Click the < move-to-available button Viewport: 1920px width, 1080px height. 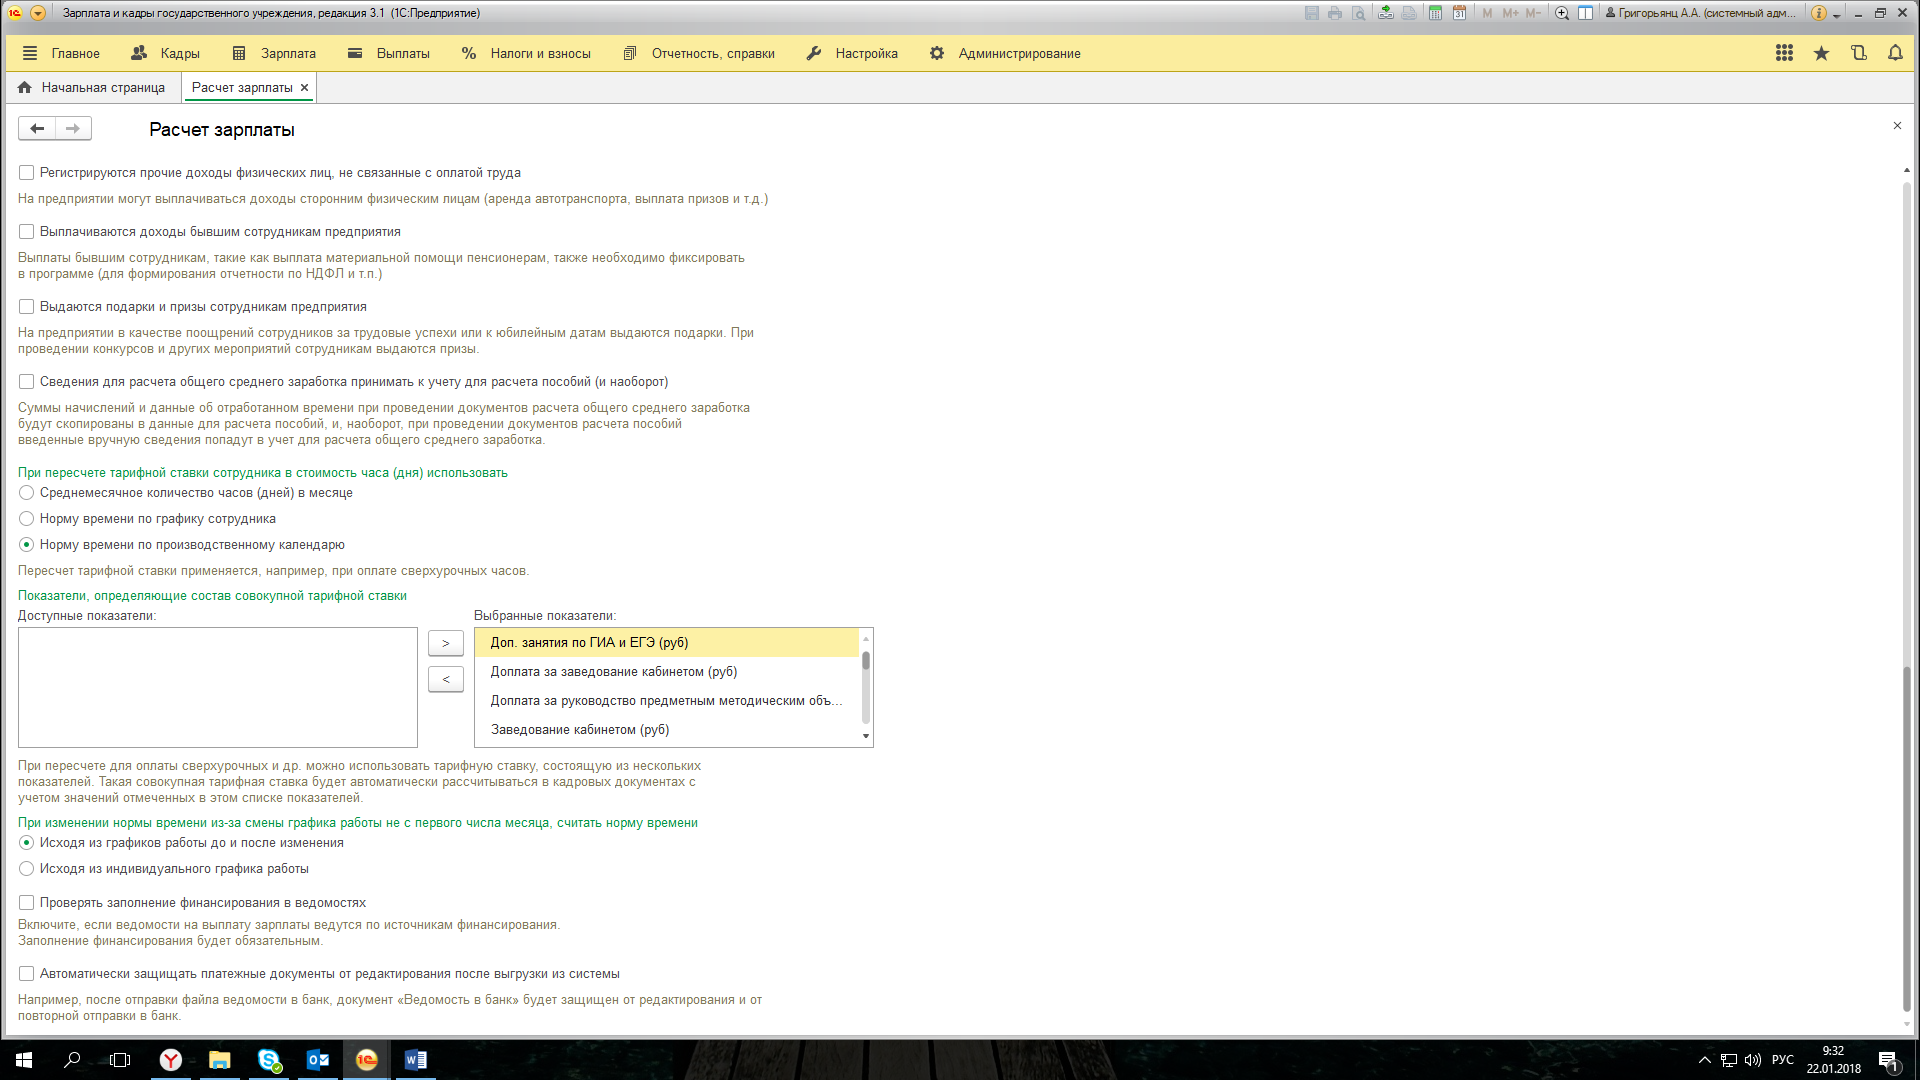[446, 679]
